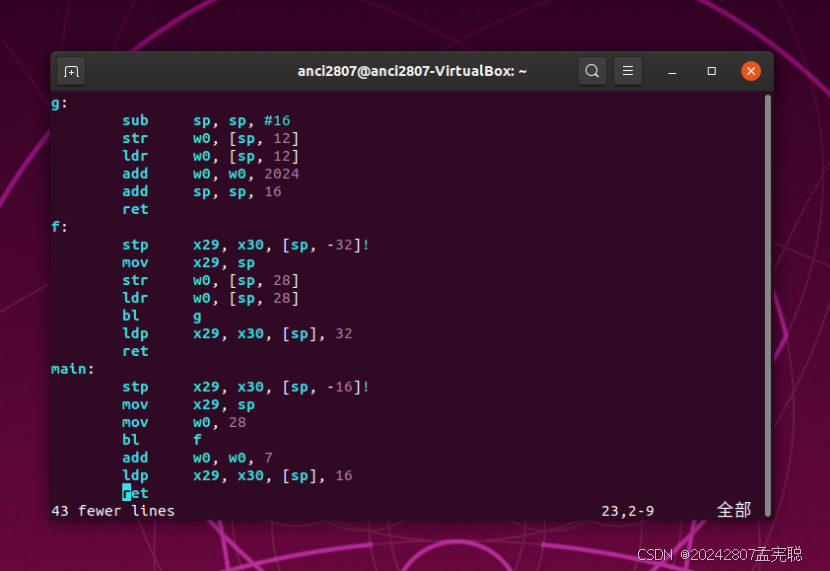Click 'ldp x29, x30, [sp], 32' line
The image size is (830, 571).
pyautogui.click(x=237, y=333)
